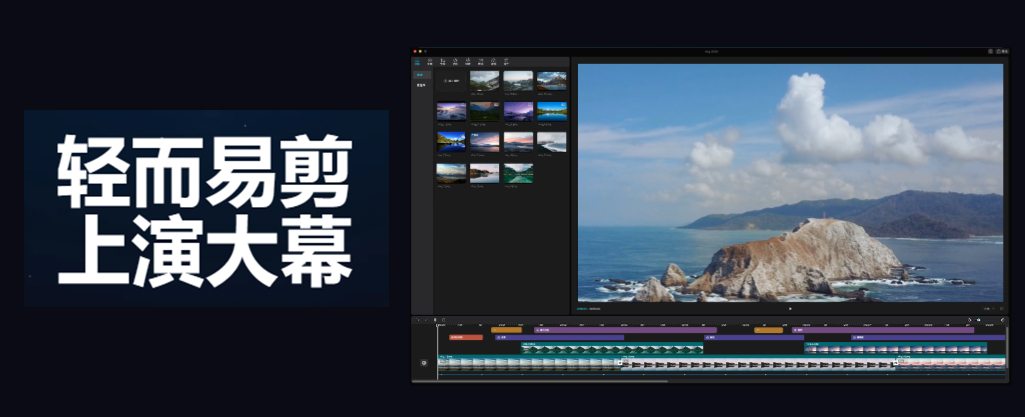Click the Redo arrow in timeline toolbar
This screenshot has width=1025, height=417.
(x=426, y=320)
